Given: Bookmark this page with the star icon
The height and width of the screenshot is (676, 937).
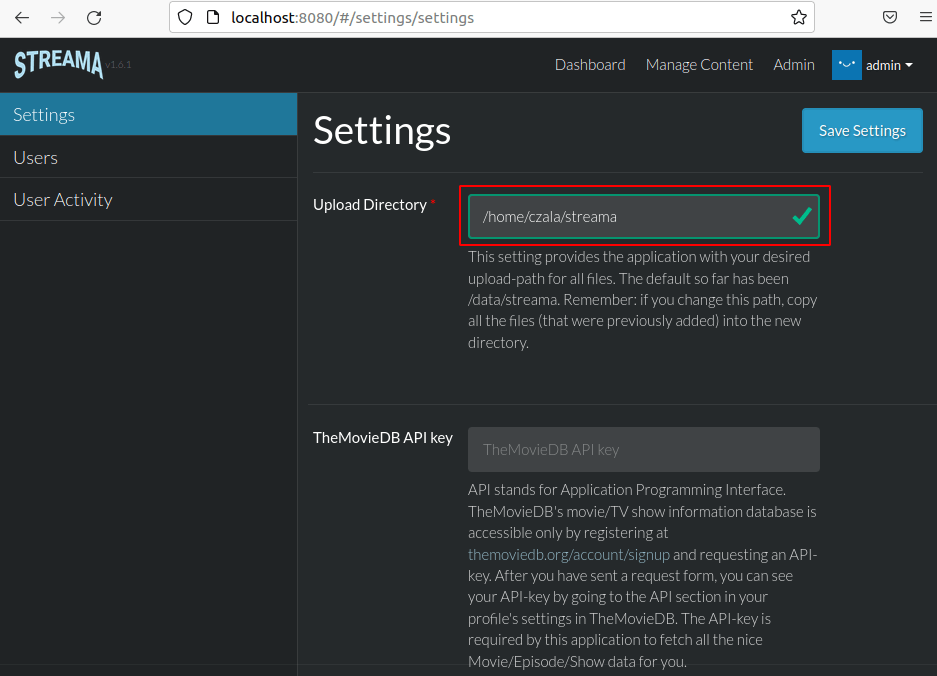Looking at the screenshot, I should point(798,17).
